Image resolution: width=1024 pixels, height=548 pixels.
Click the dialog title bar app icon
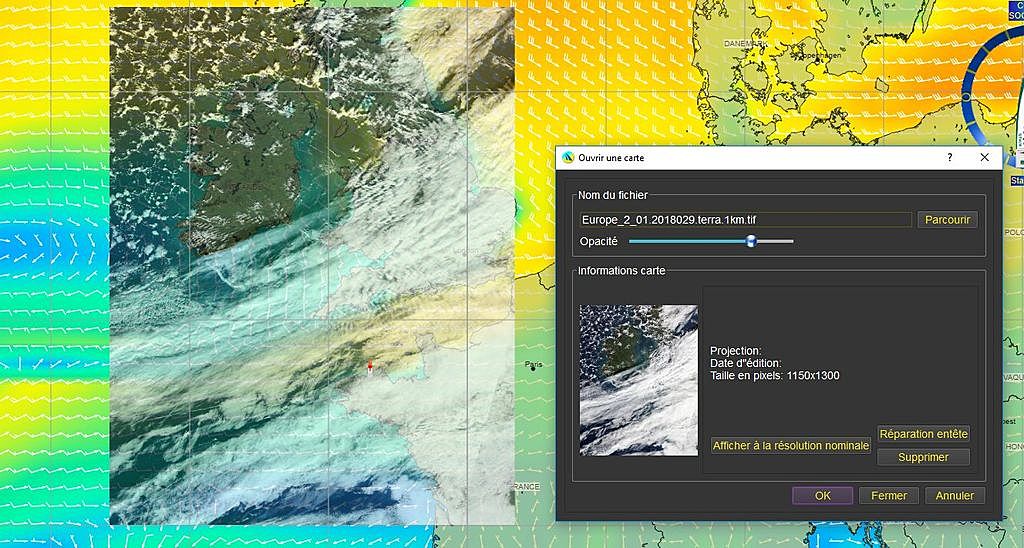(x=568, y=157)
